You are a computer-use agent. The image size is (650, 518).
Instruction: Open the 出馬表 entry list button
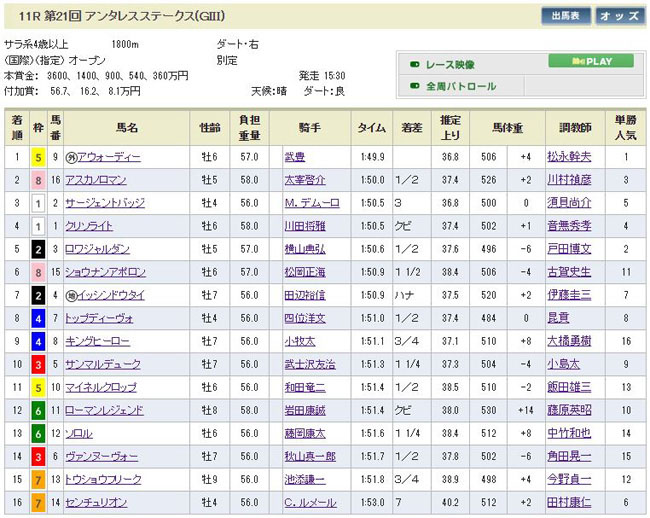pyautogui.click(x=566, y=16)
